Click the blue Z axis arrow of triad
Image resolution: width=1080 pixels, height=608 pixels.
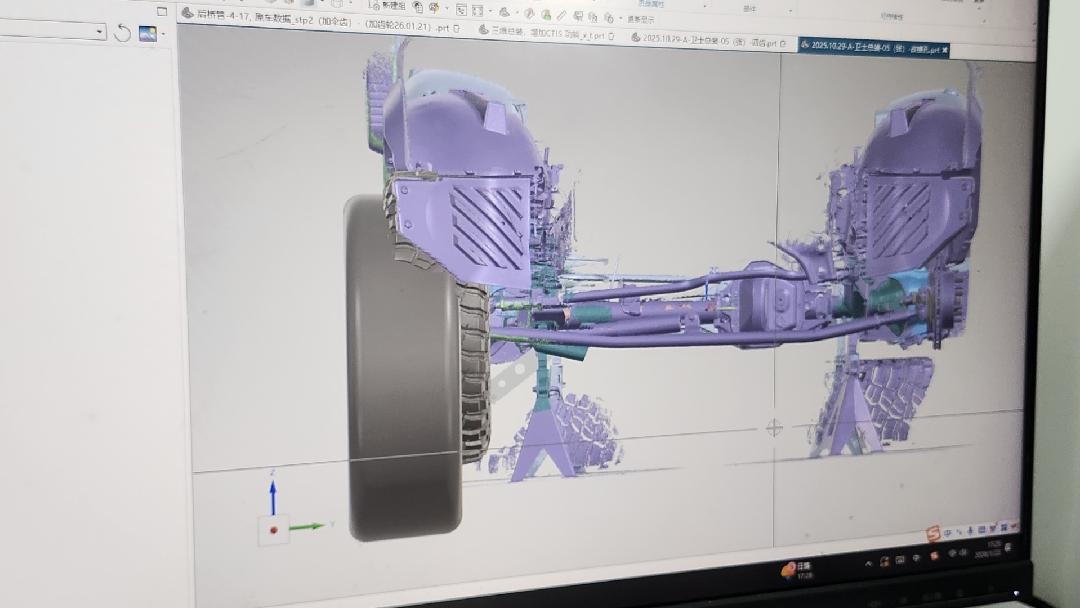(x=272, y=495)
